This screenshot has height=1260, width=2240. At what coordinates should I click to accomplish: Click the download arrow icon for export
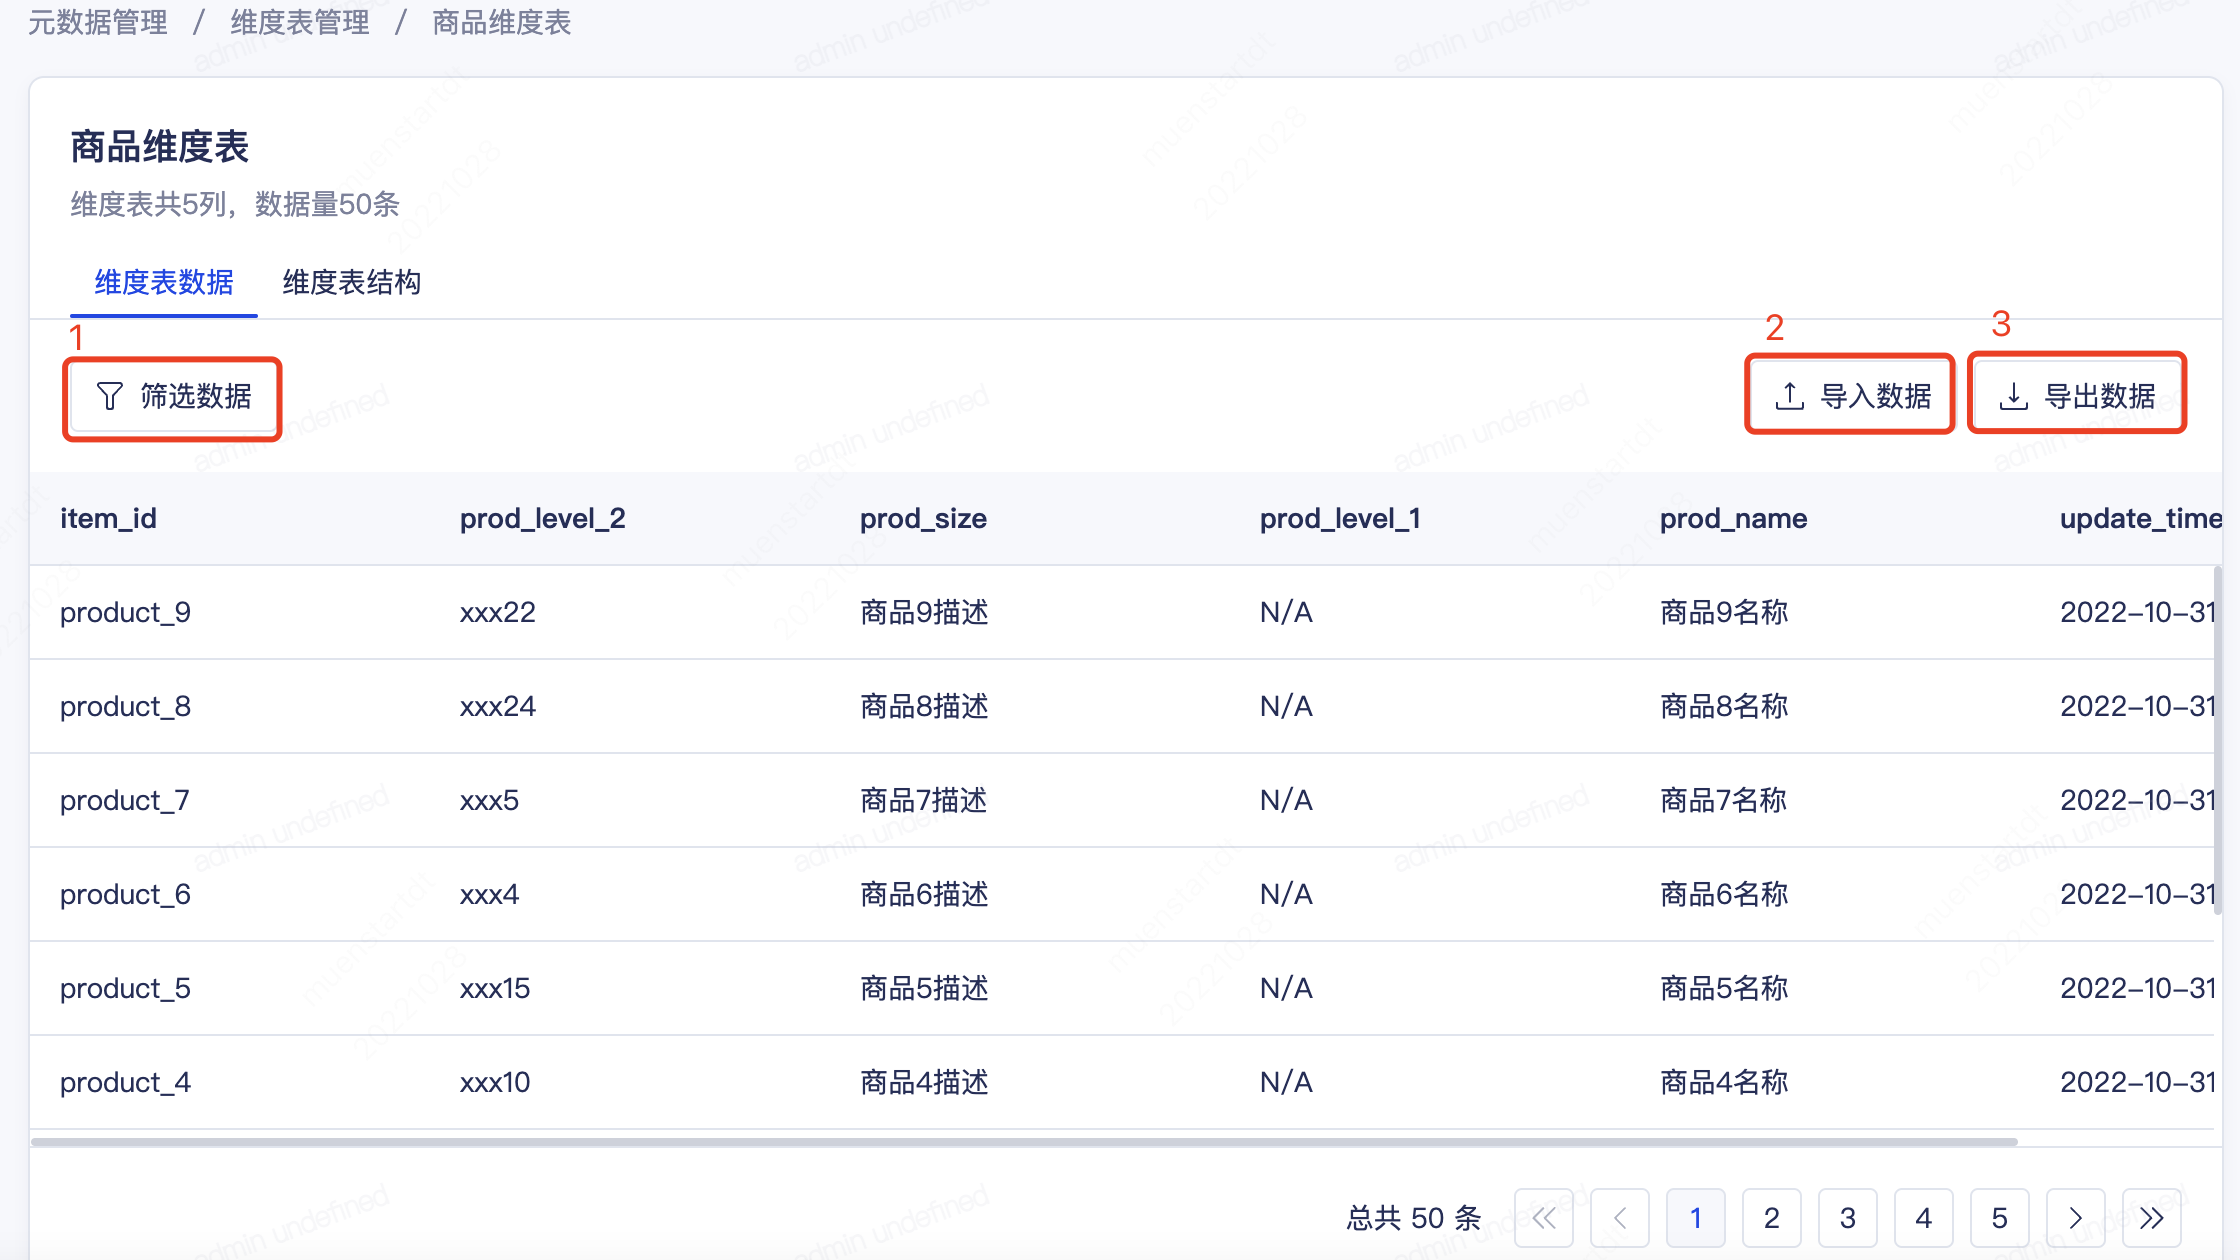(2013, 396)
